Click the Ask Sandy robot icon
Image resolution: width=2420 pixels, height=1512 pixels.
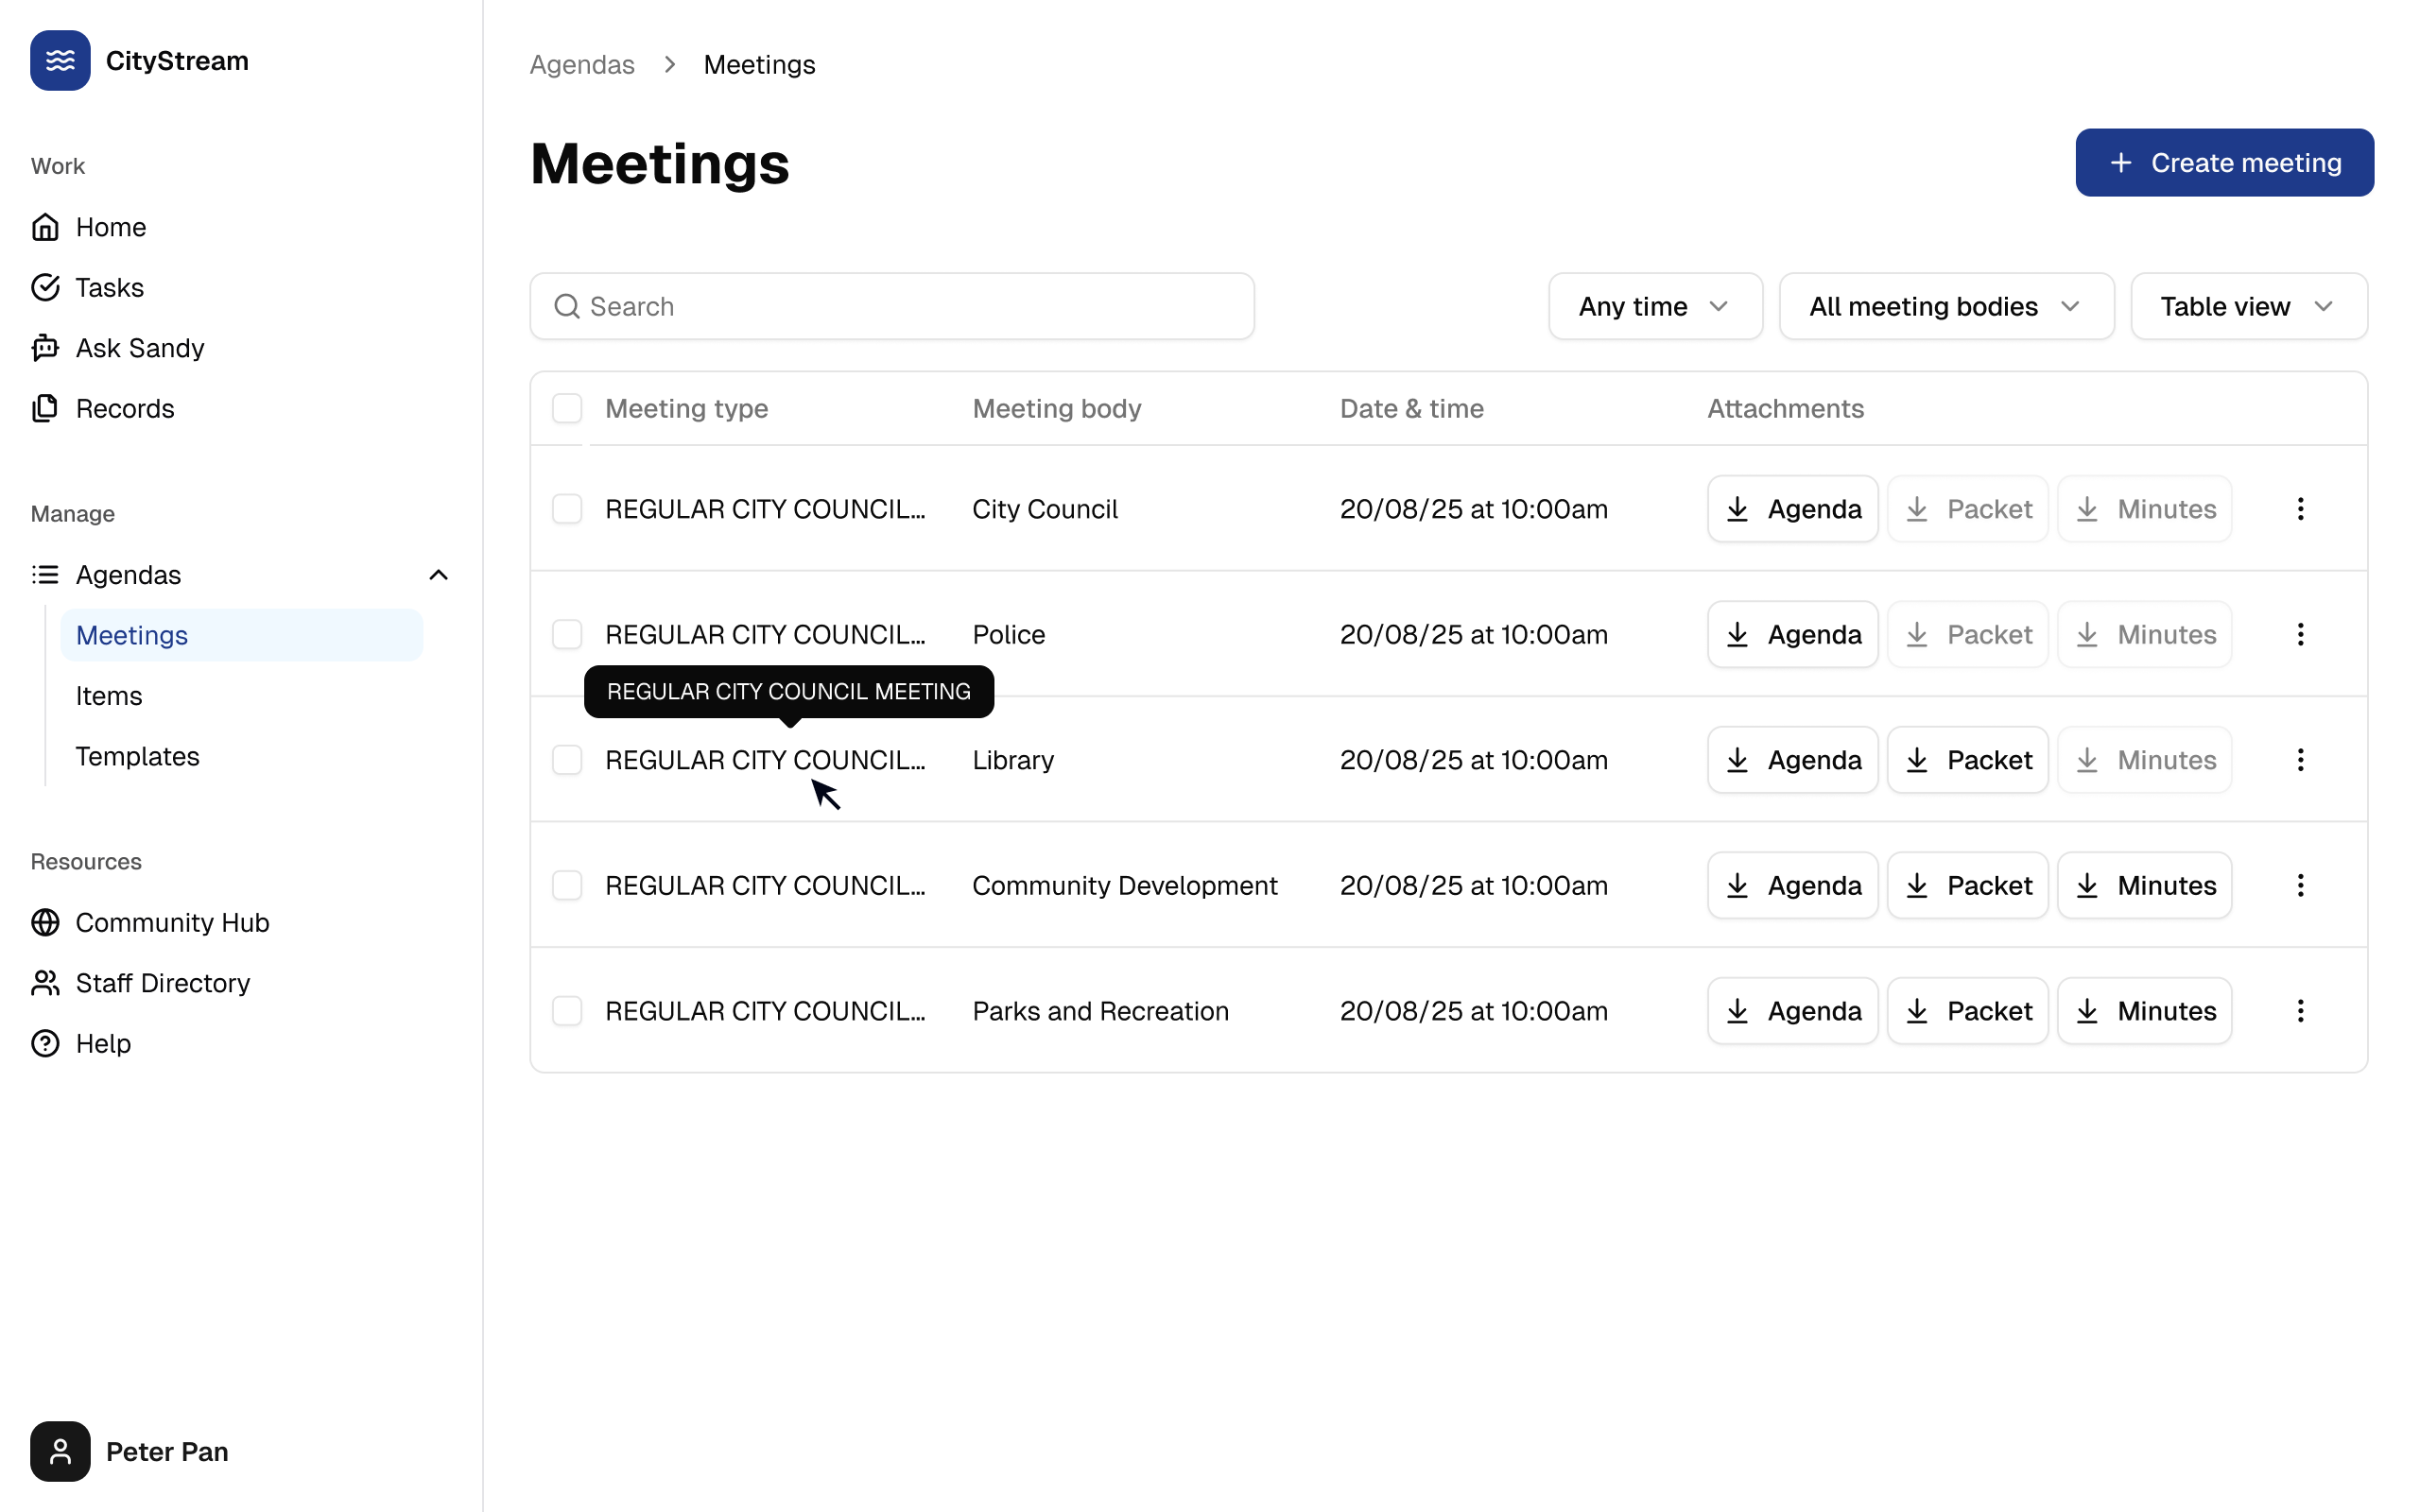pyautogui.click(x=45, y=348)
